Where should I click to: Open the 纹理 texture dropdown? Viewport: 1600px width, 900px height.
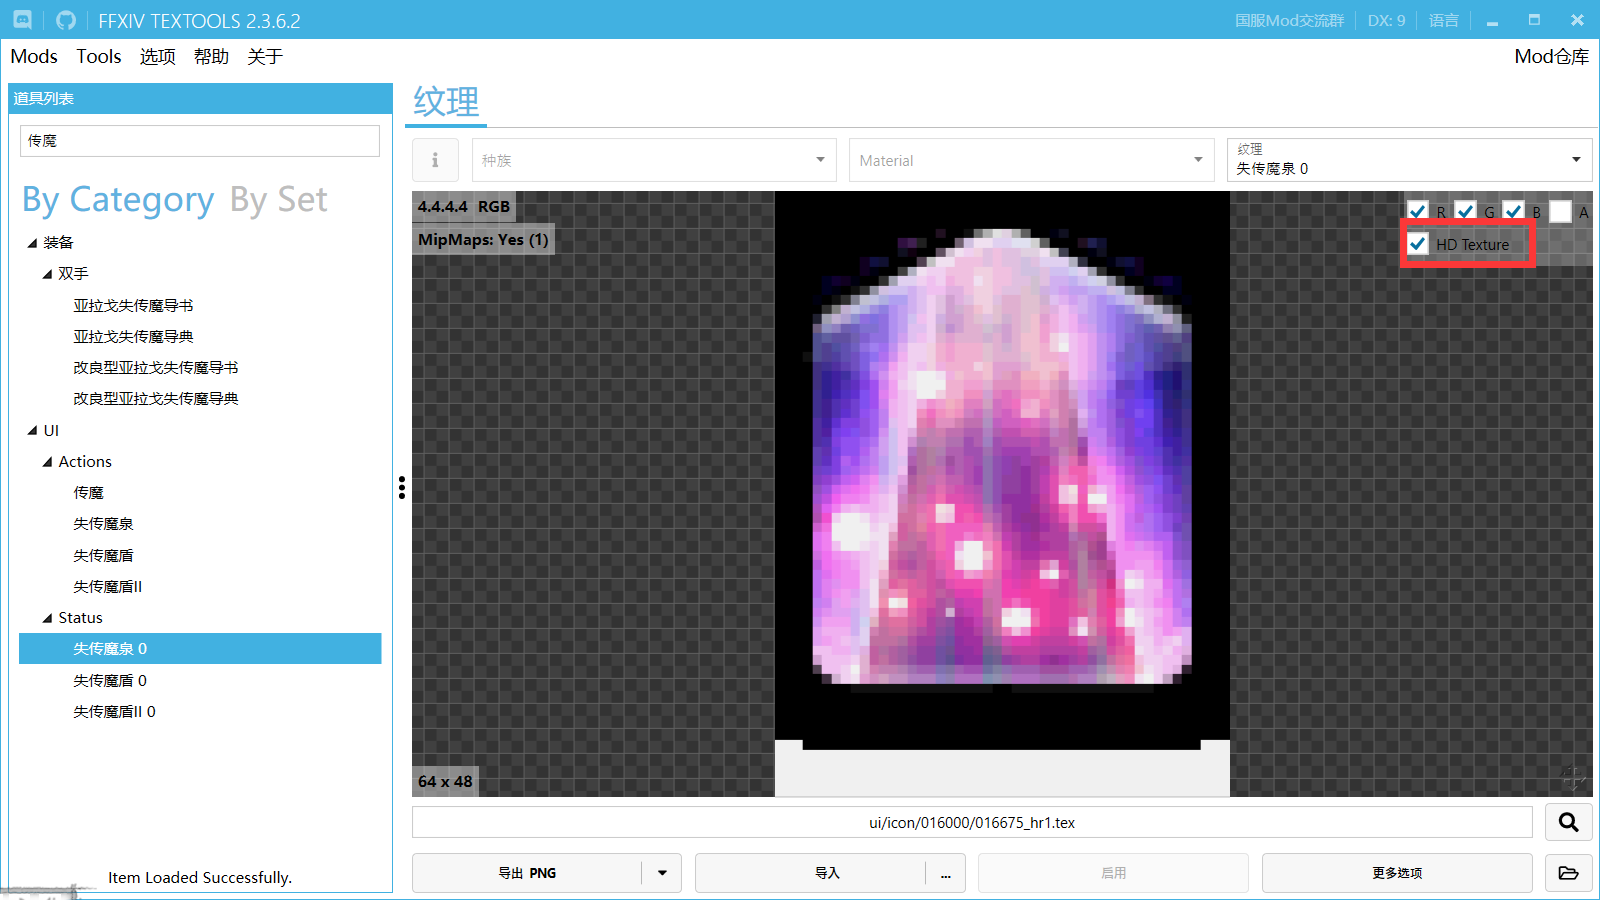pyautogui.click(x=1409, y=160)
